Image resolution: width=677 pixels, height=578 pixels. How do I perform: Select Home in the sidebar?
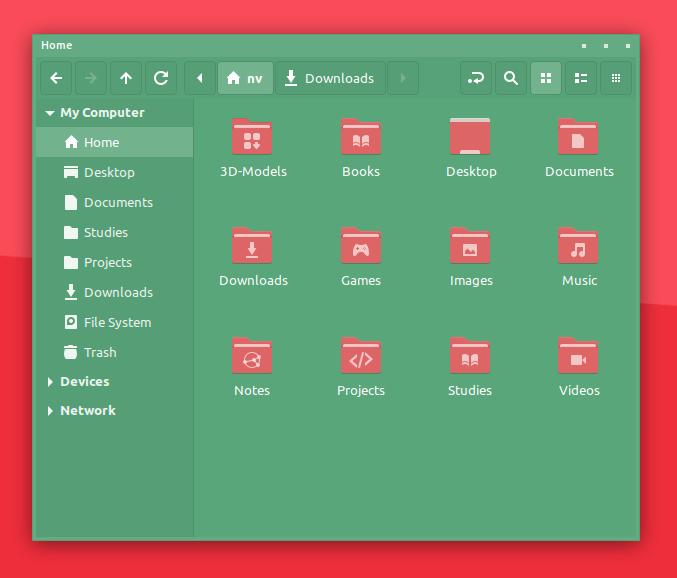point(114,142)
